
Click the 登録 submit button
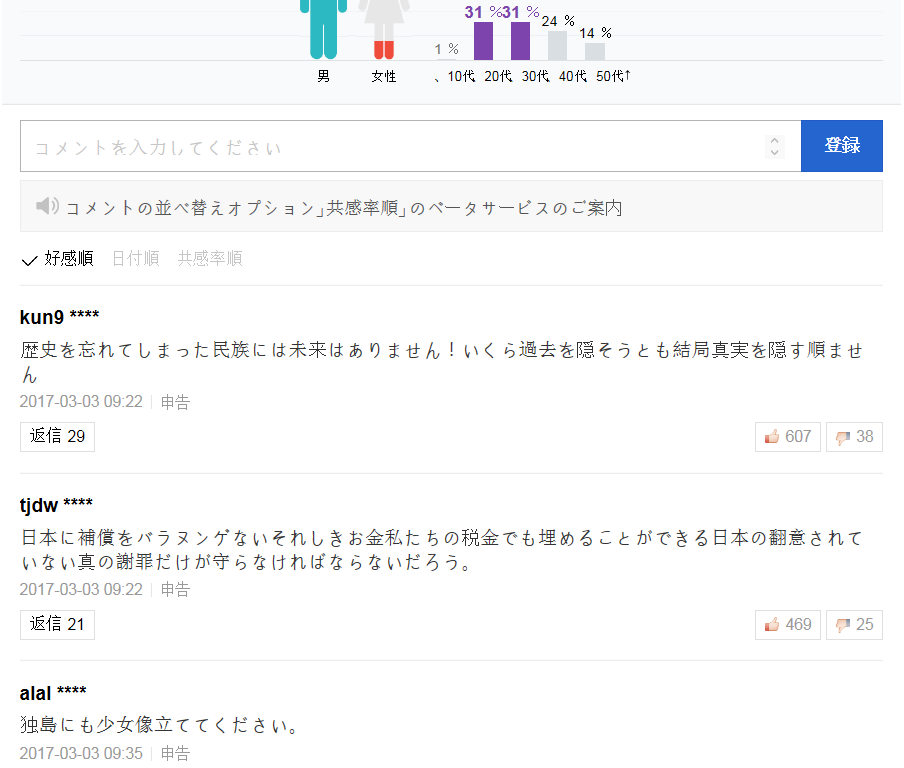841,146
